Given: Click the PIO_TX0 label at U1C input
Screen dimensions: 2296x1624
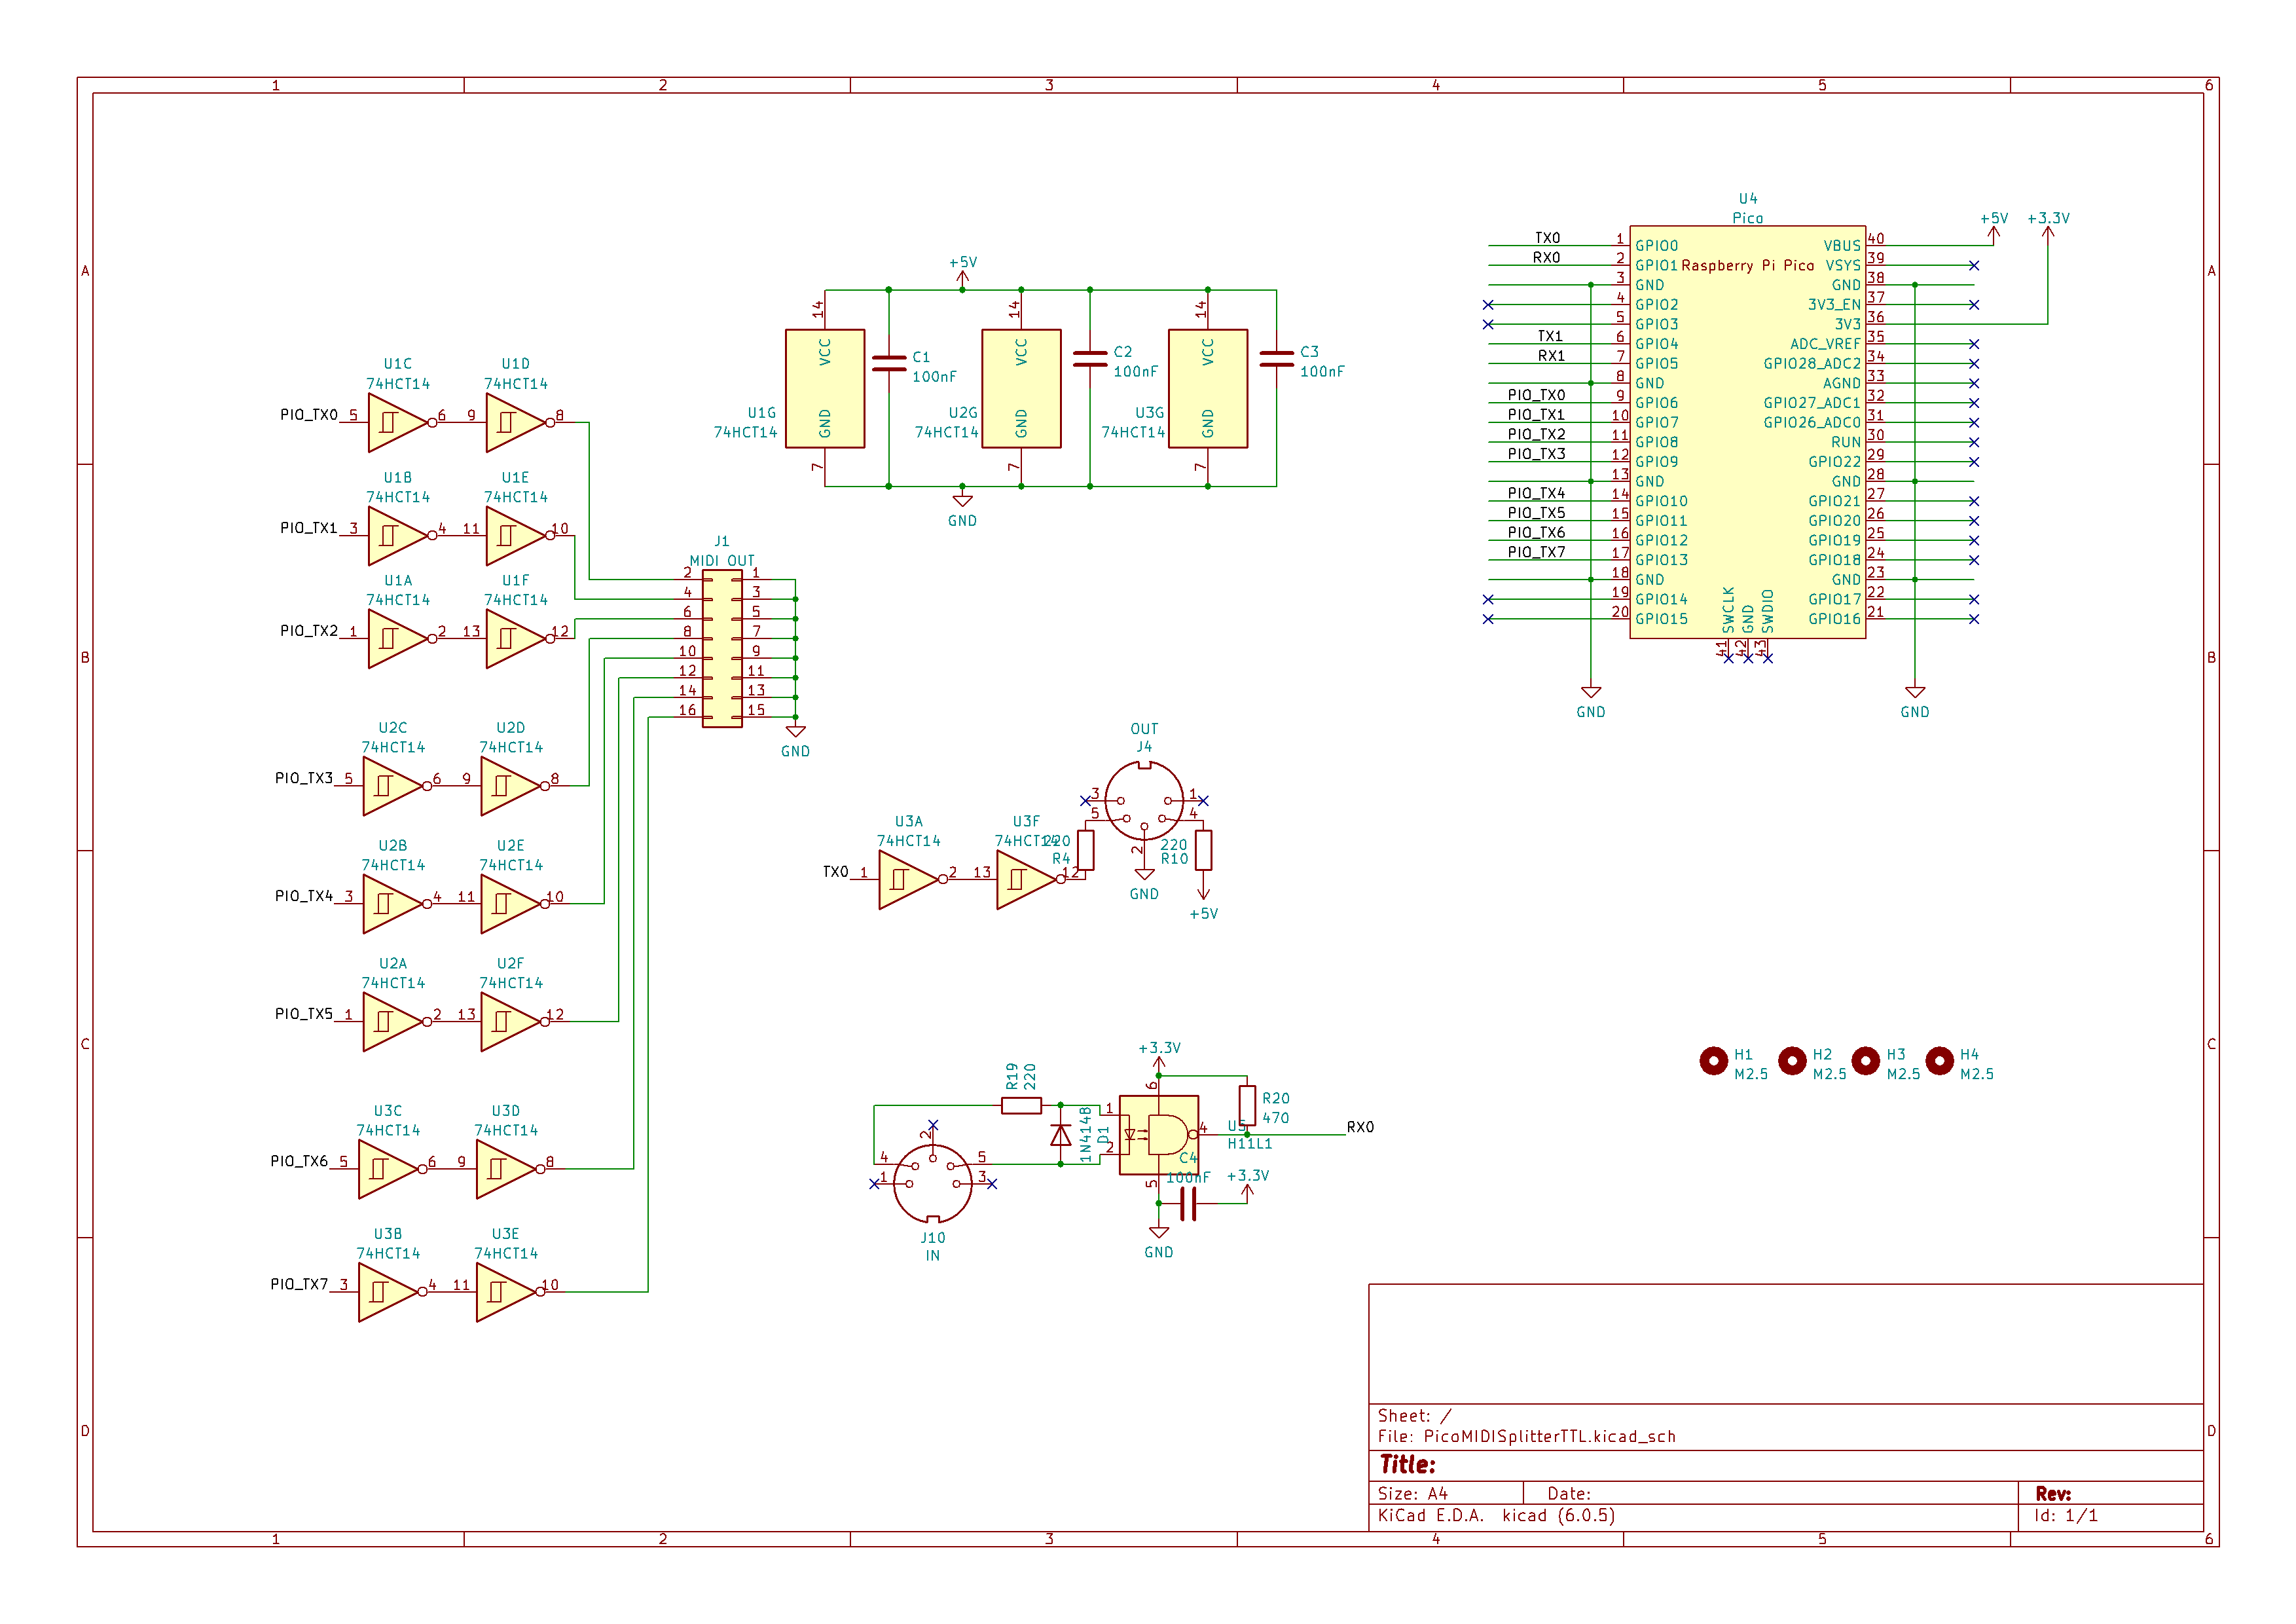Looking at the screenshot, I should 309,415.
